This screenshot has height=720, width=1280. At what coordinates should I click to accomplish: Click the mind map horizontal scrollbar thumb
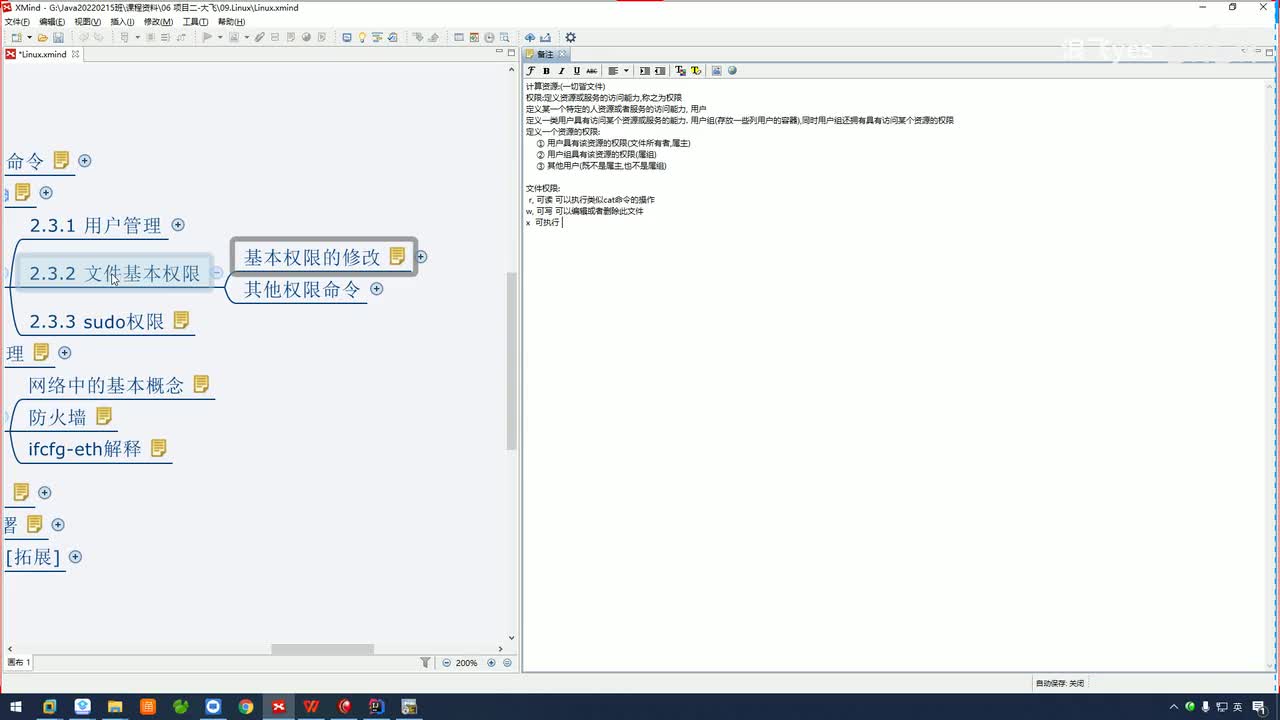(x=322, y=649)
